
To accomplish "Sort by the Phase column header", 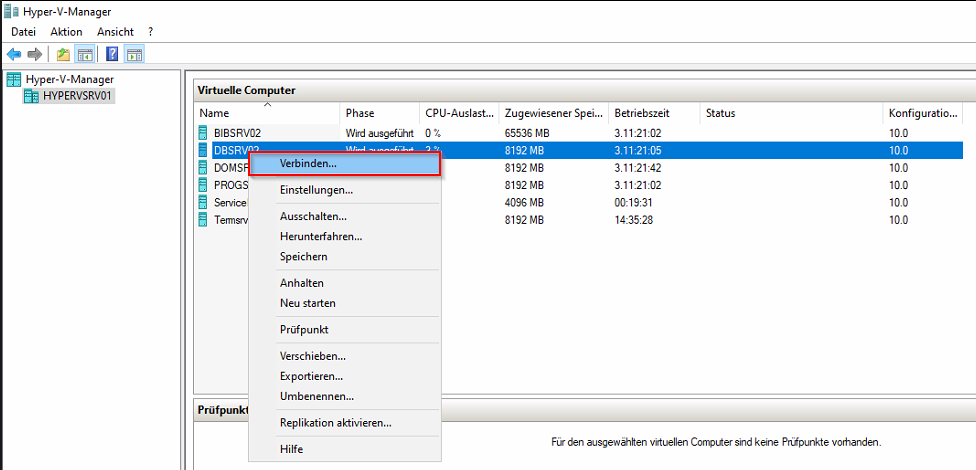I will (x=380, y=113).
